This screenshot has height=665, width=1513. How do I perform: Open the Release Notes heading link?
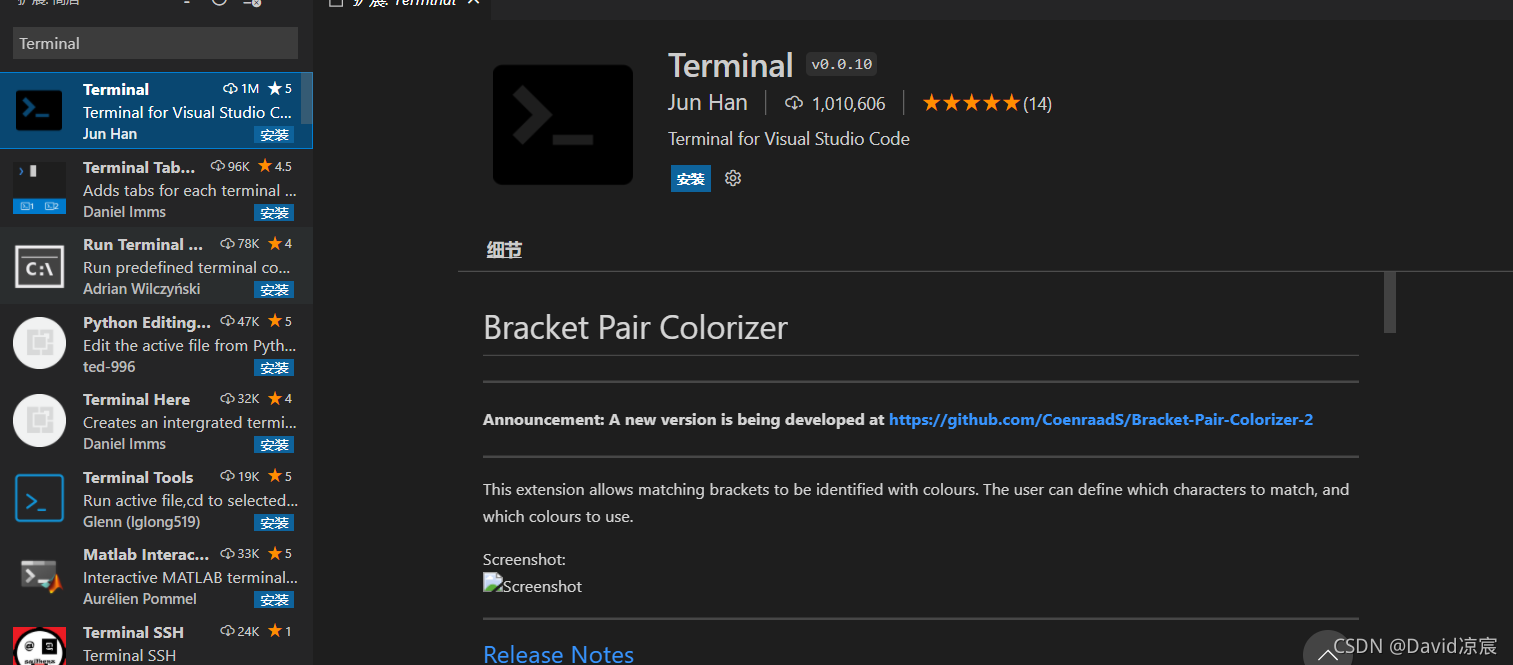click(558, 654)
